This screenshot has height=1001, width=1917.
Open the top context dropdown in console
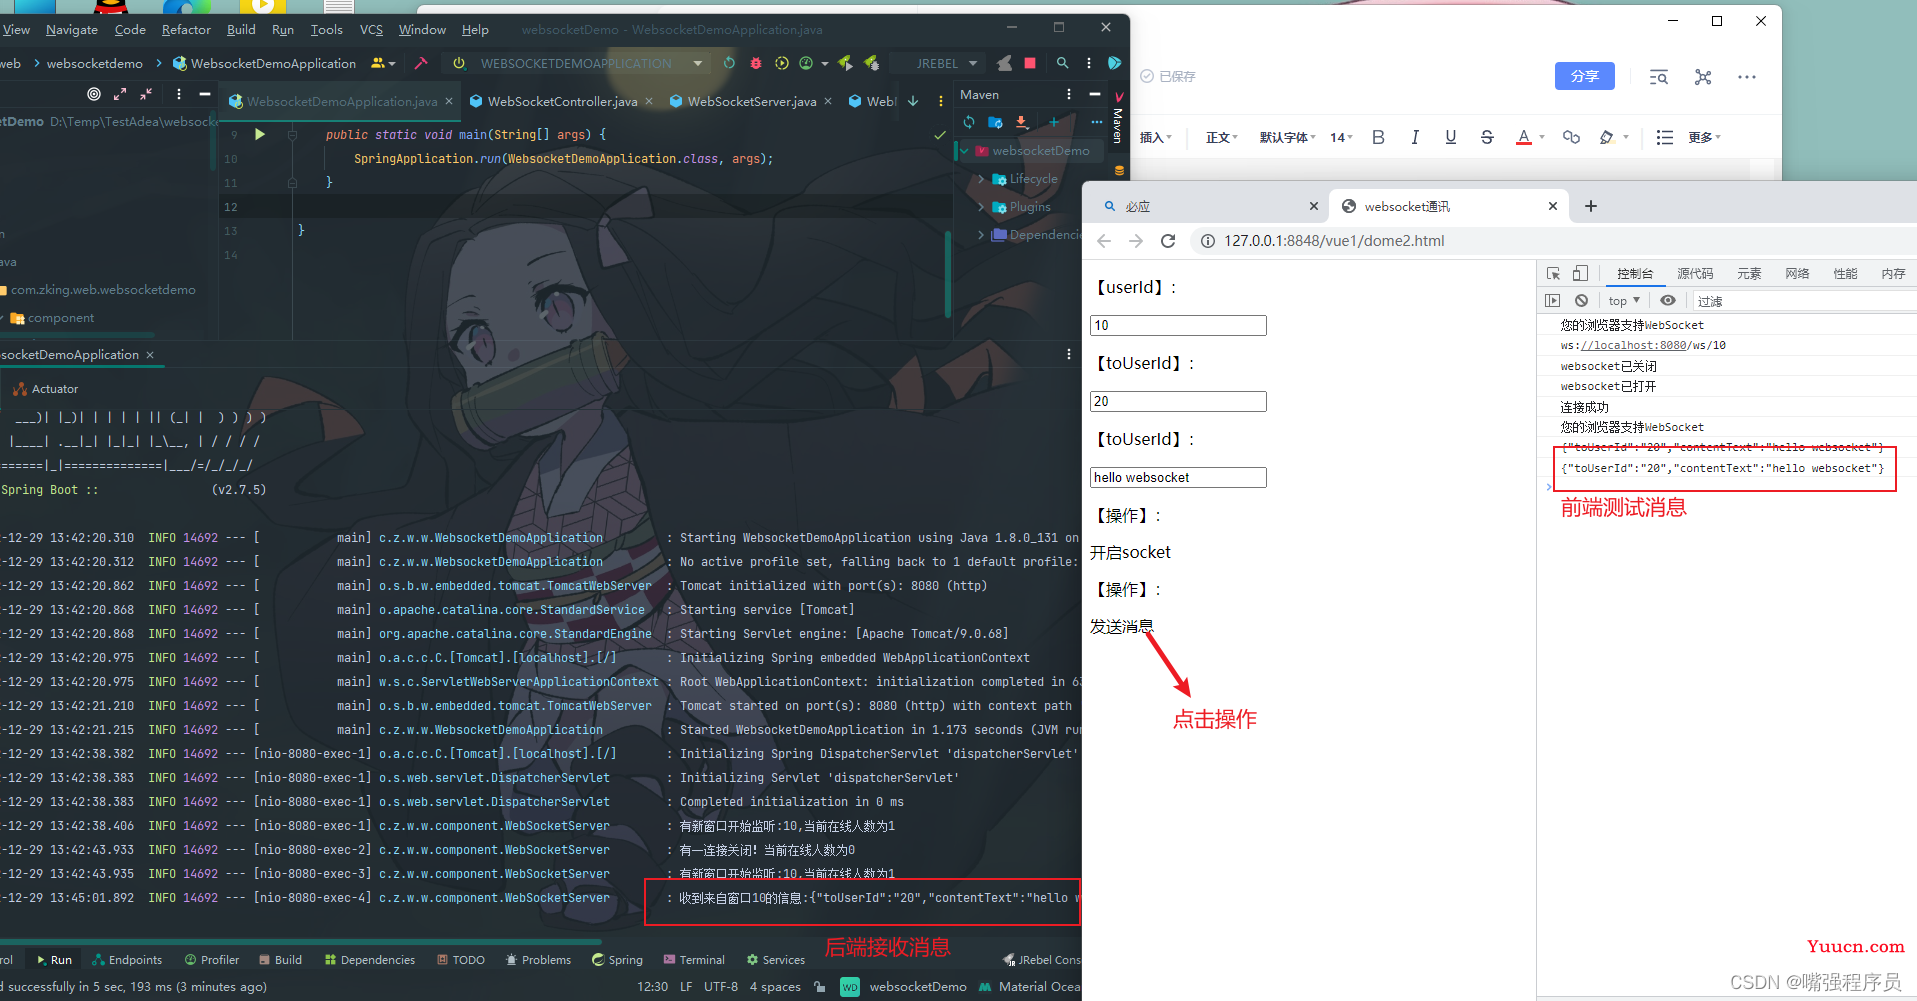[1624, 301]
